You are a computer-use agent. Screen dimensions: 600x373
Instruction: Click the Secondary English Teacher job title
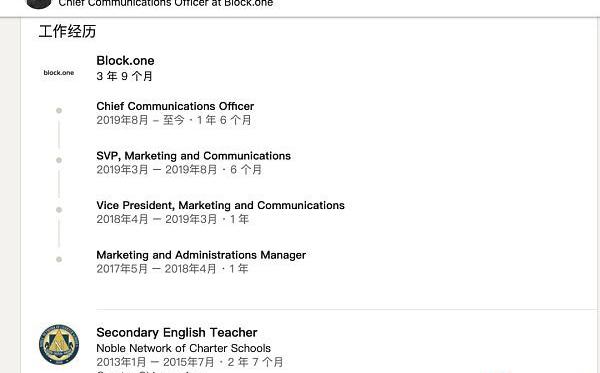(176, 332)
